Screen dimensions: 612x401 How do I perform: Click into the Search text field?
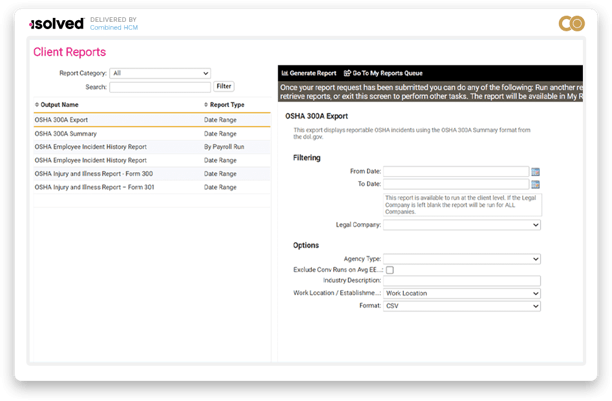tap(159, 87)
